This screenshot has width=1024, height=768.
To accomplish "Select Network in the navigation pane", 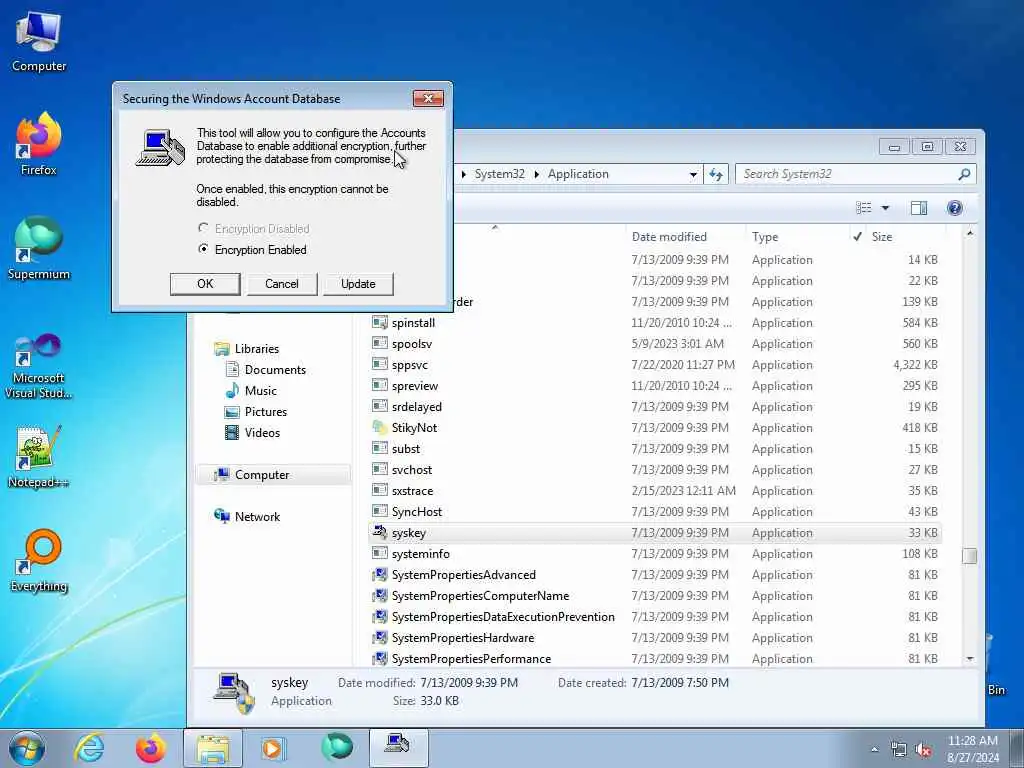I will (x=257, y=517).
